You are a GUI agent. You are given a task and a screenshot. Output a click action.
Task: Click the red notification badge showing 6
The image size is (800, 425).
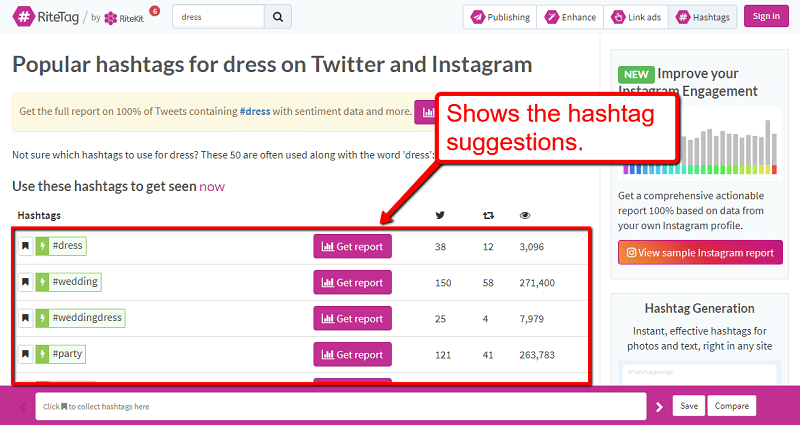(x=155, y=10)
